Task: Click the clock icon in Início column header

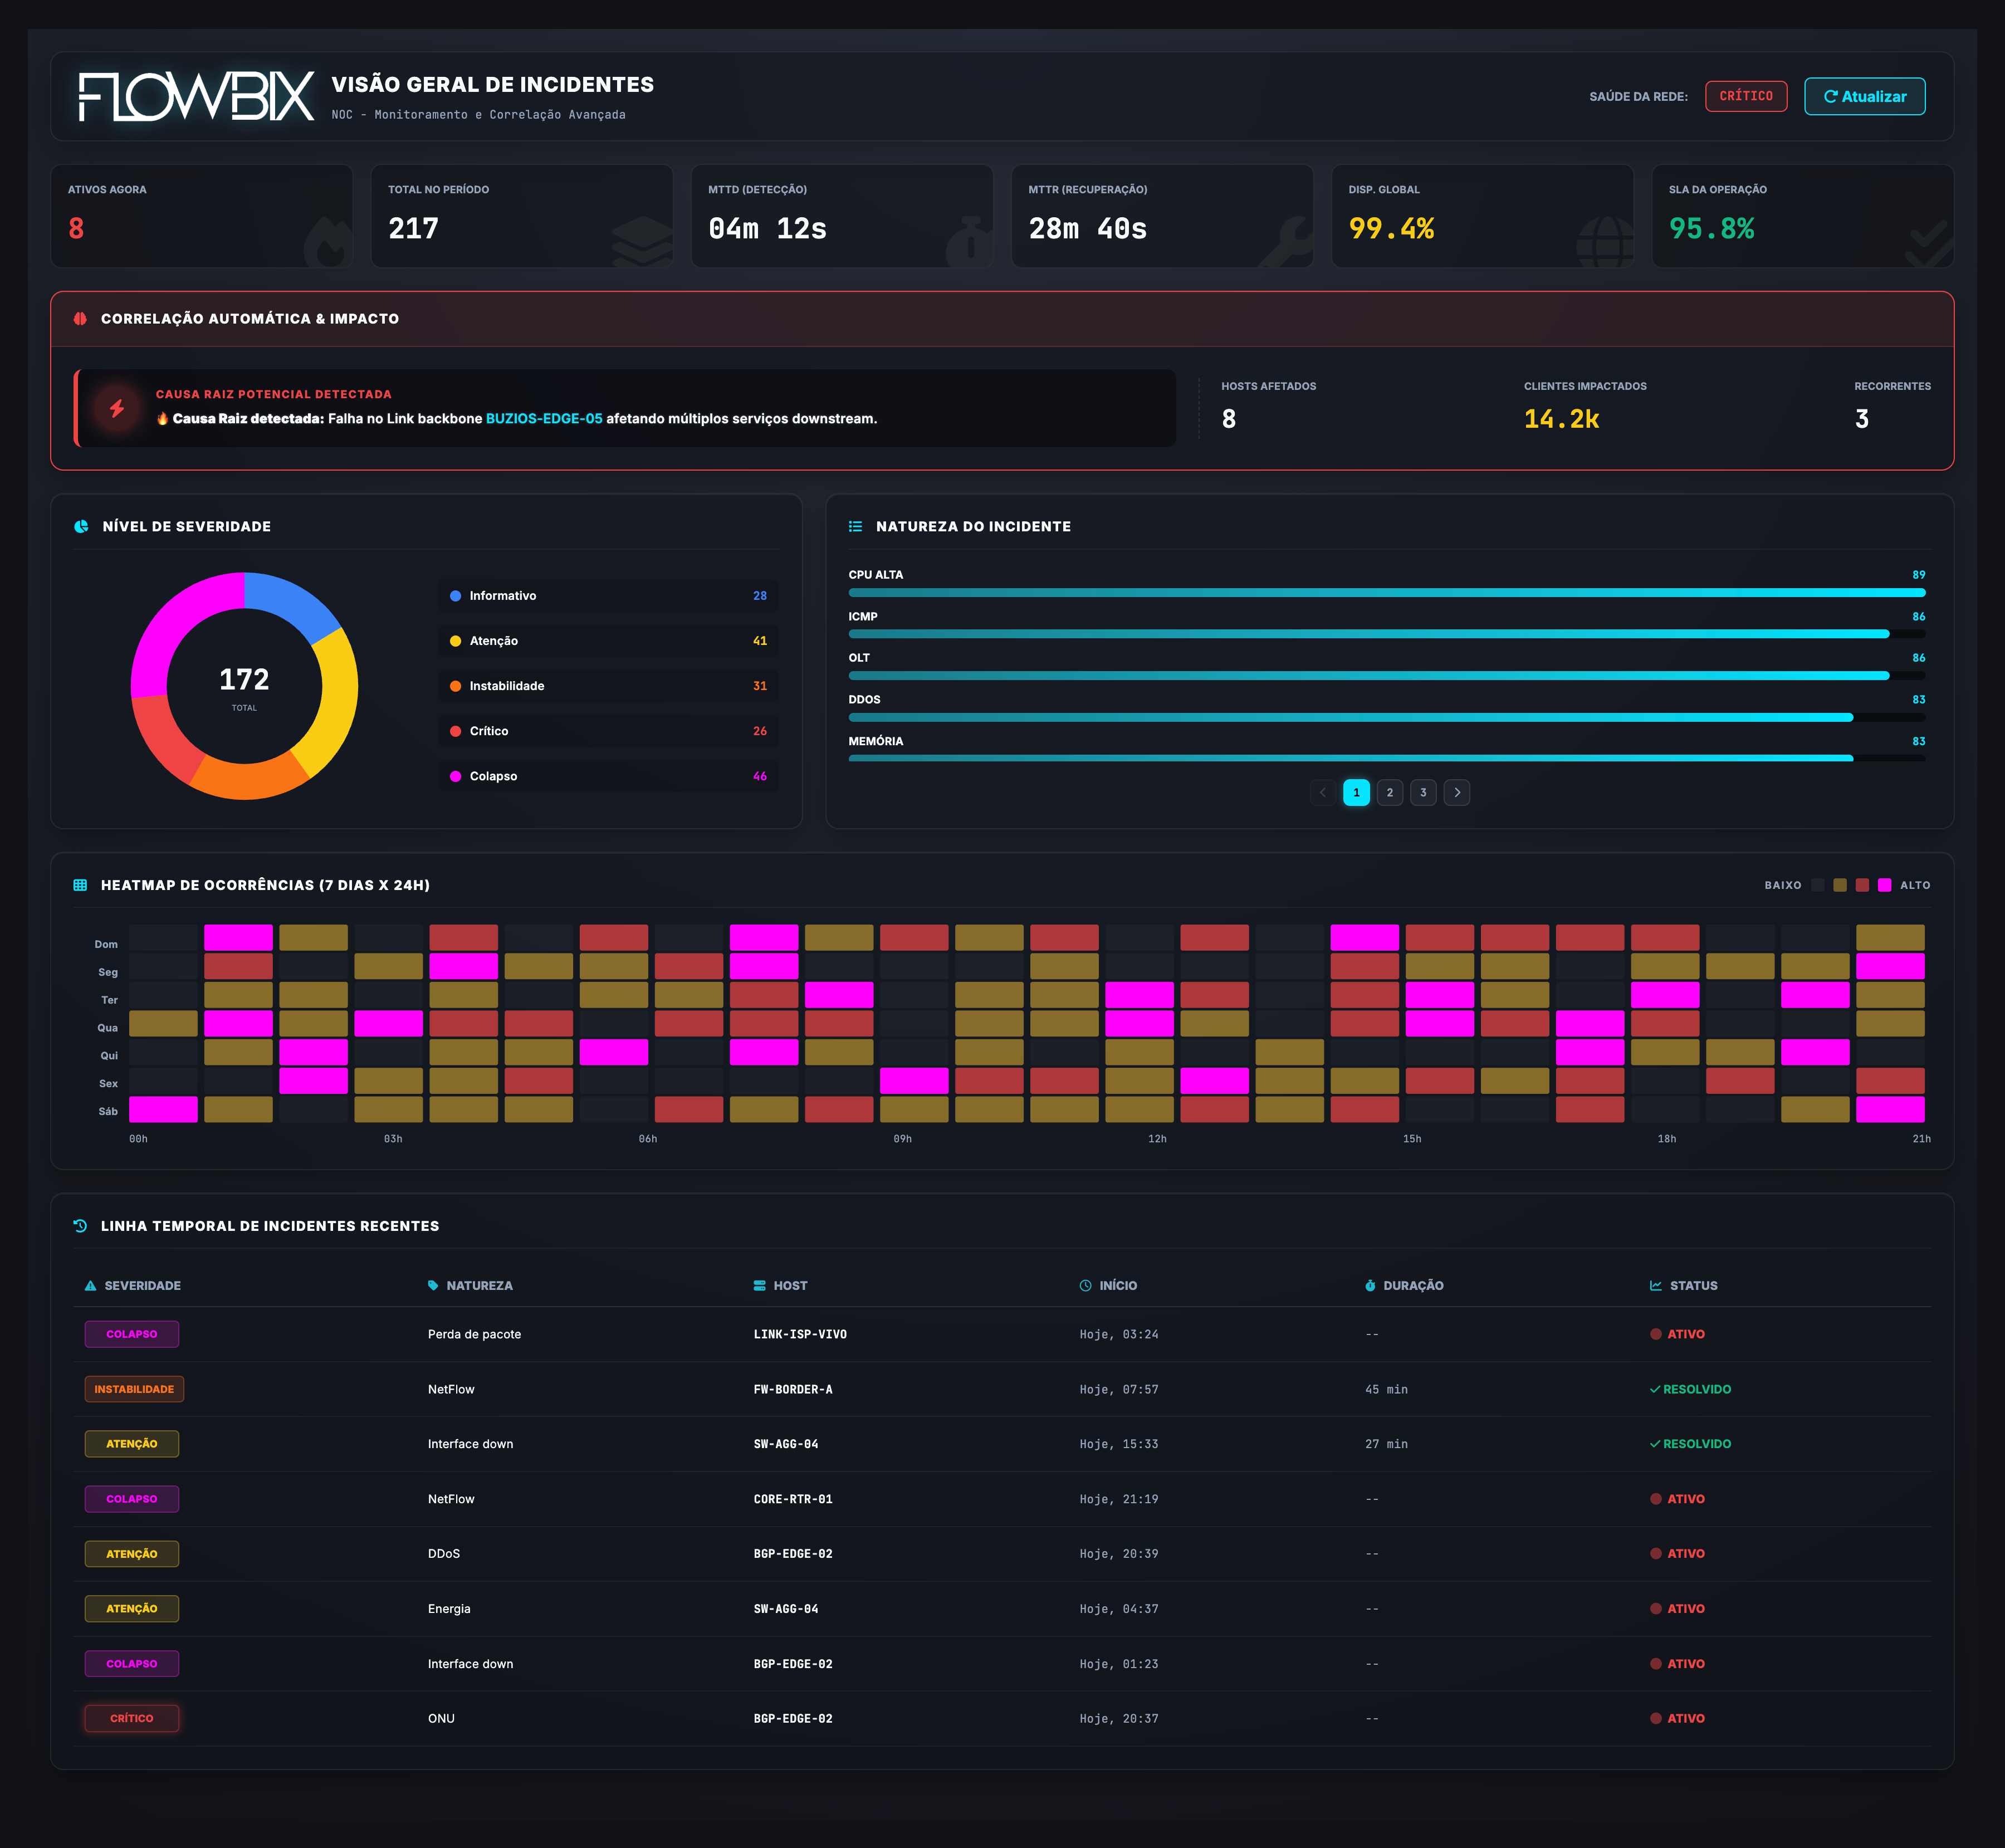Action: tap(1086, 1286)
